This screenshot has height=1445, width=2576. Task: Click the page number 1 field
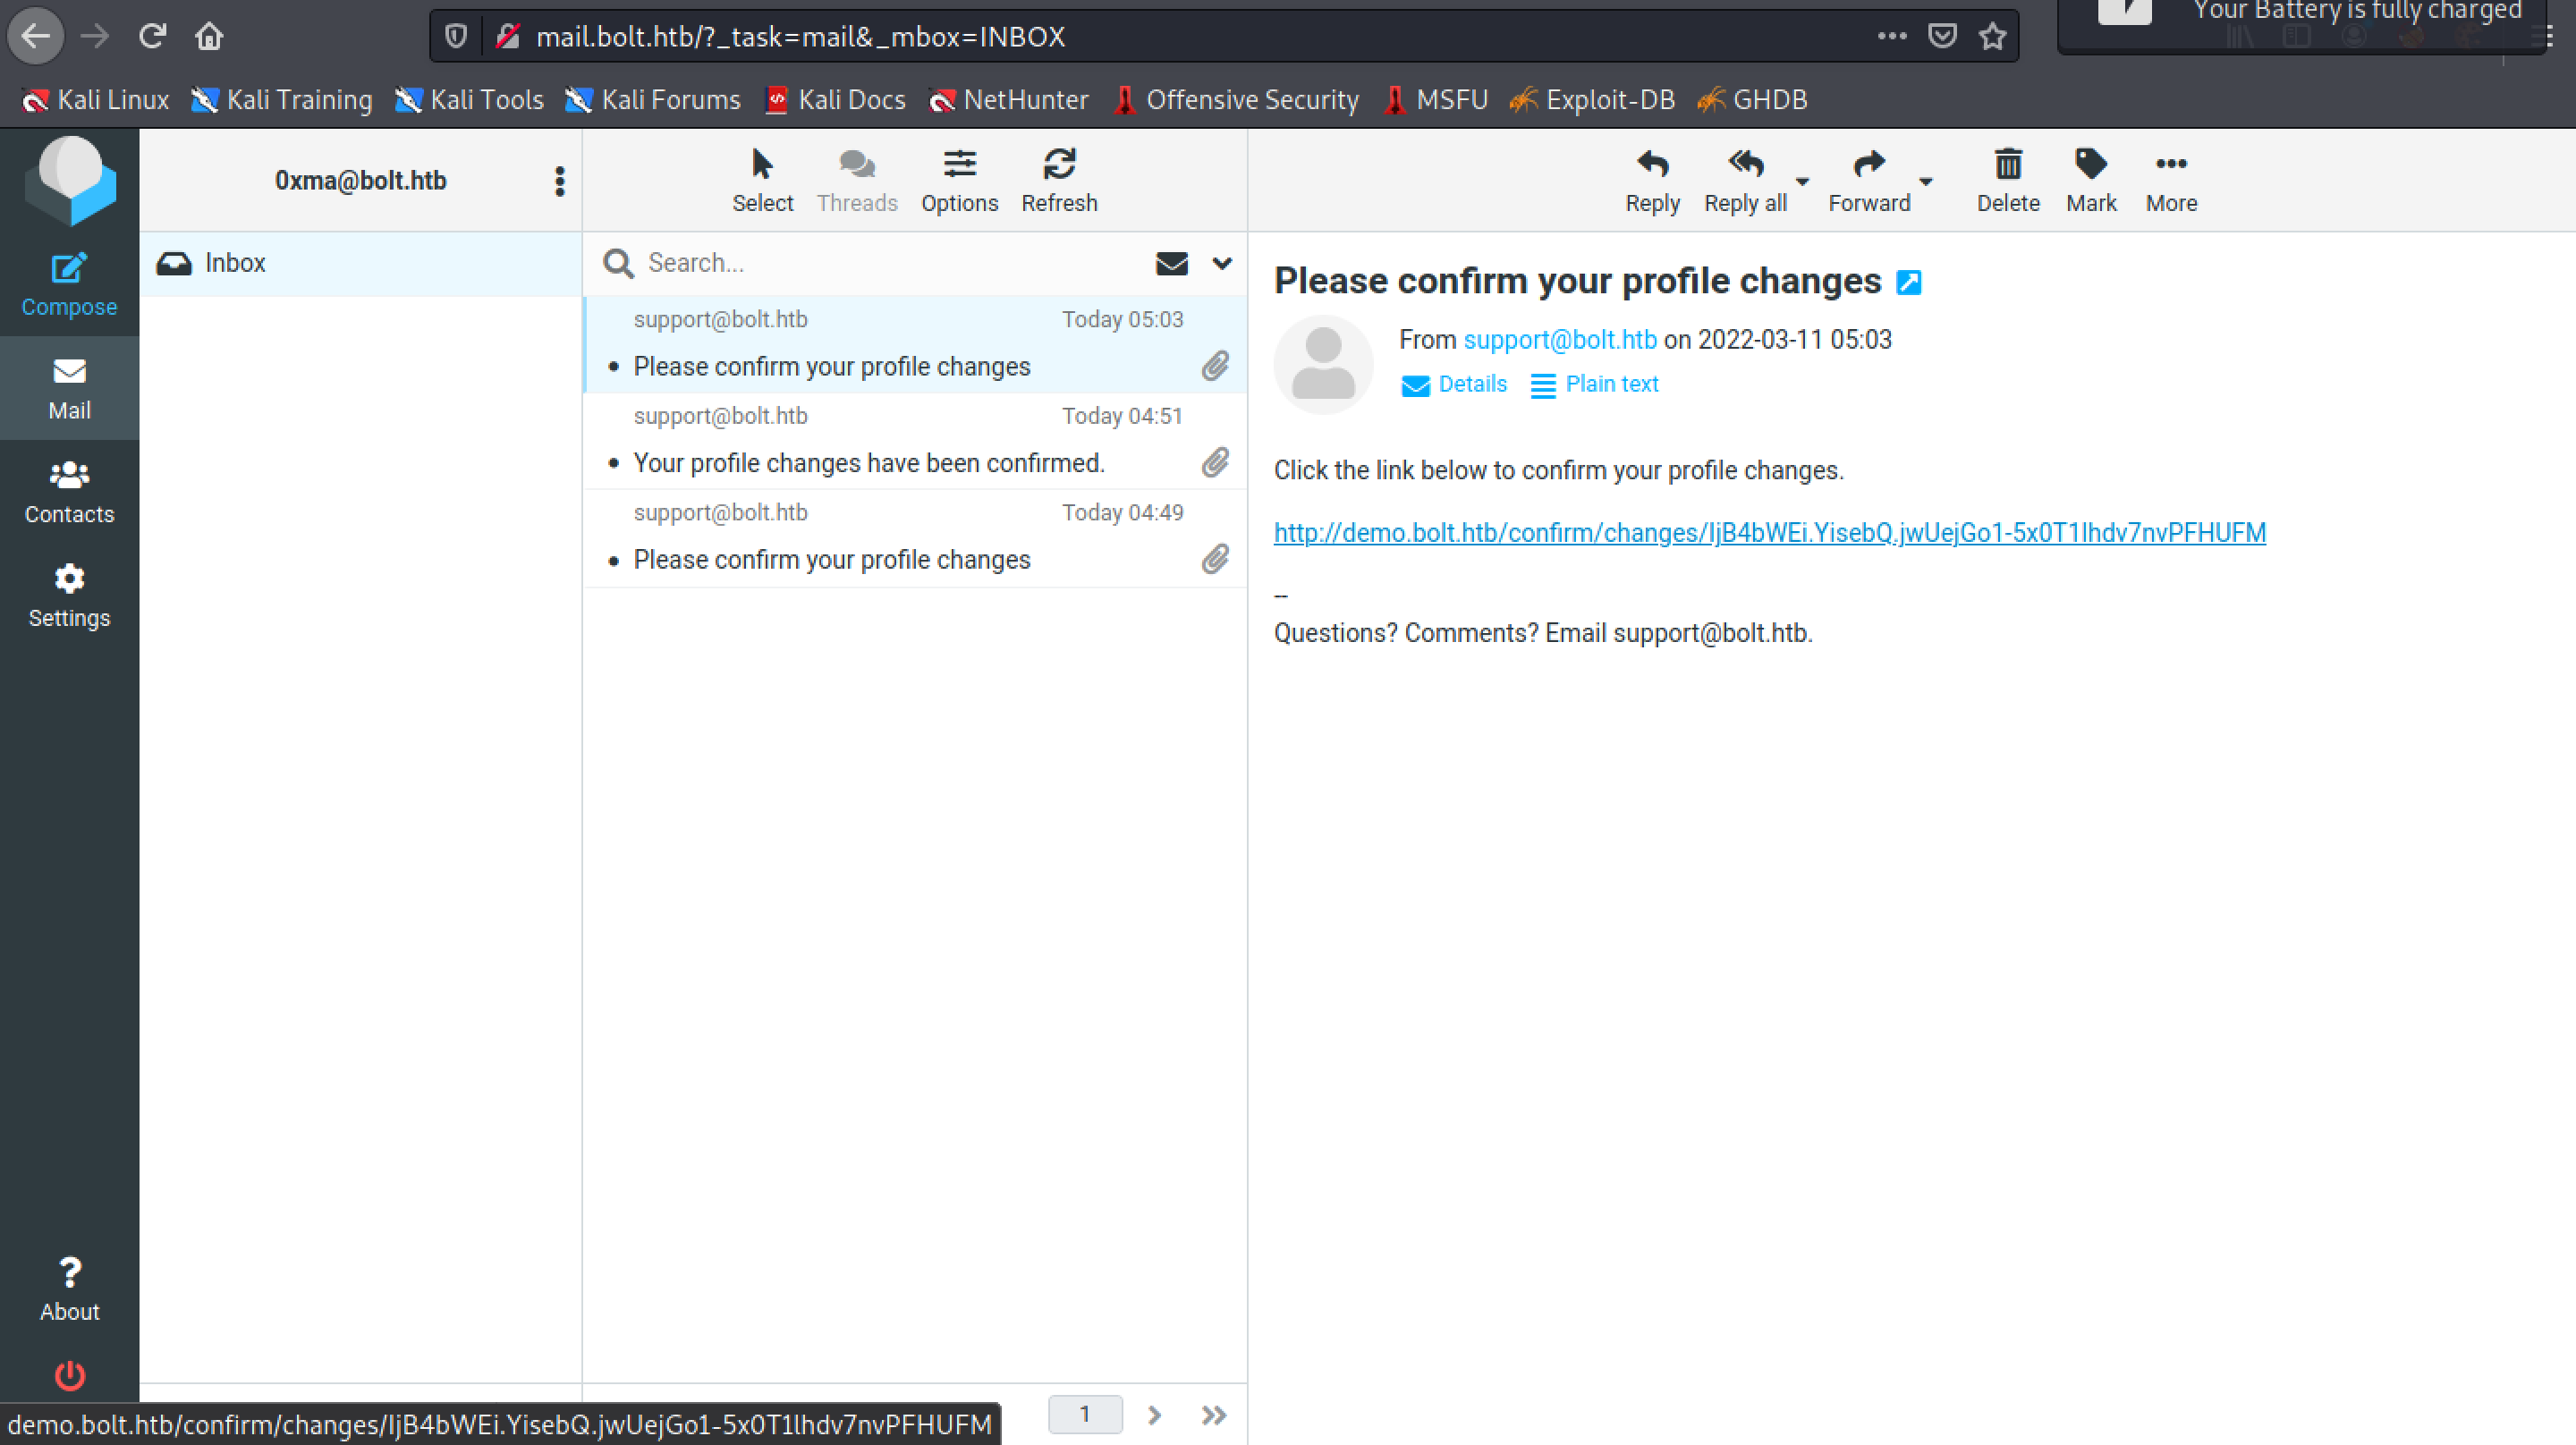click(1085, 1414)
